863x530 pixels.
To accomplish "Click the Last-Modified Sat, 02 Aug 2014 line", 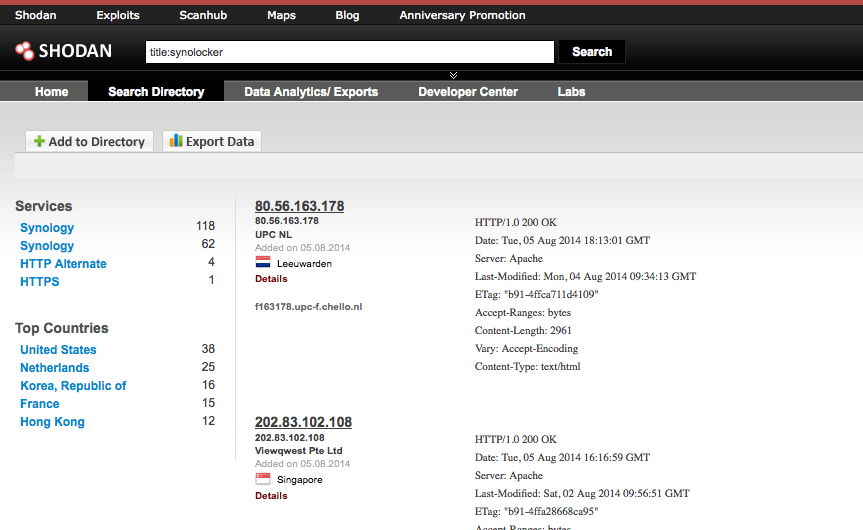I will (x=582, y=493).
